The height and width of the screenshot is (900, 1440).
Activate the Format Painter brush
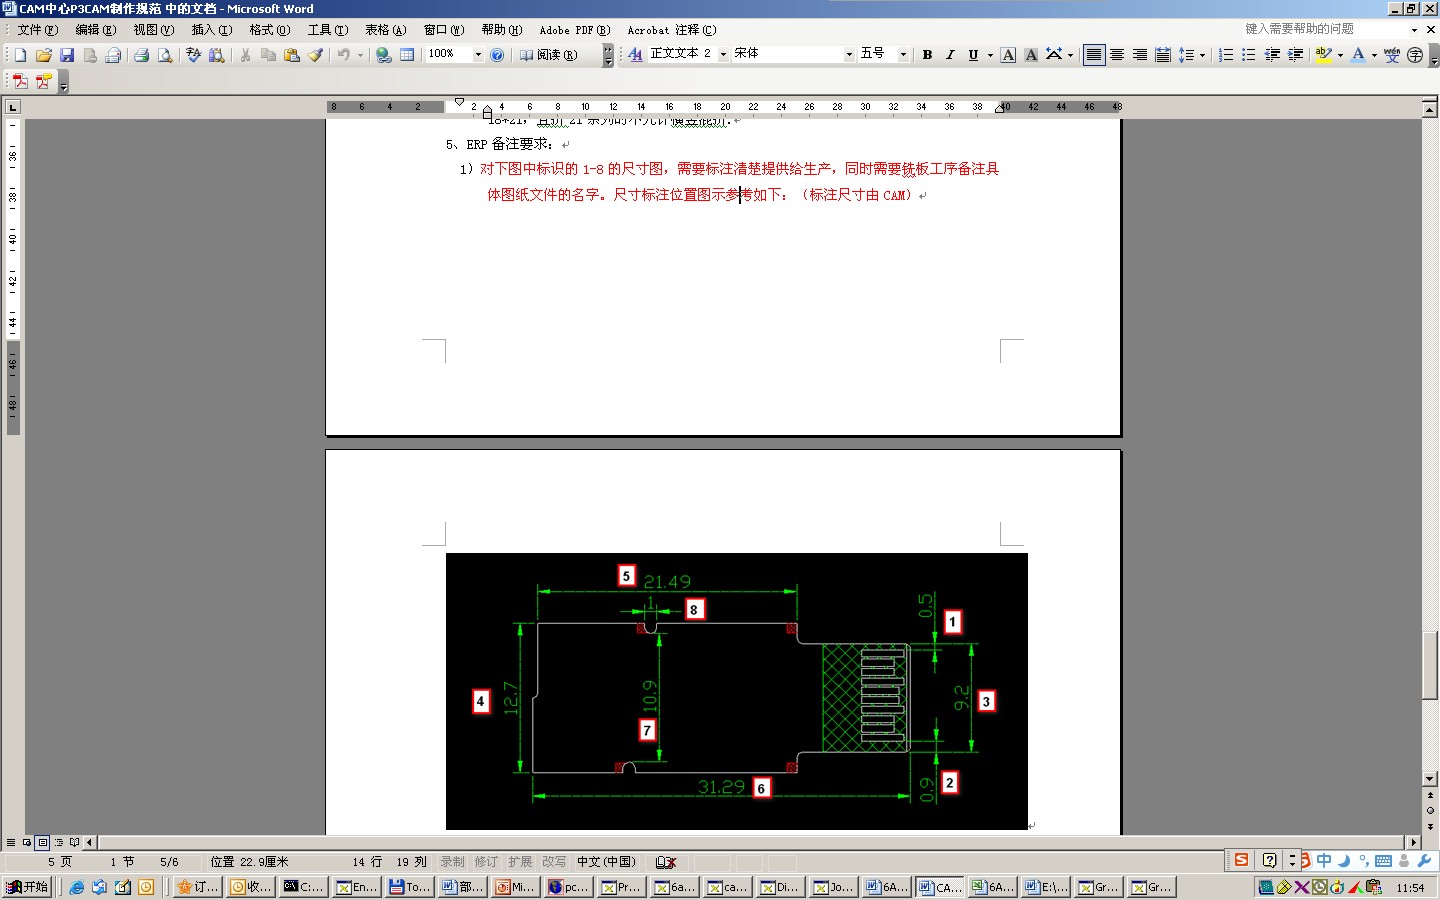coord(315,55)
